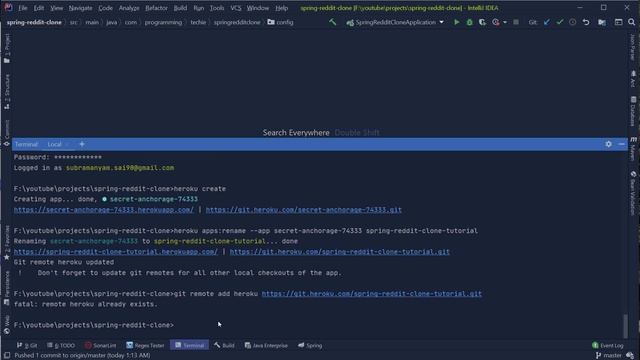Open terminal panel settings gear
Image resolution: width=640 pixels, height=360 pixels.
608,144
